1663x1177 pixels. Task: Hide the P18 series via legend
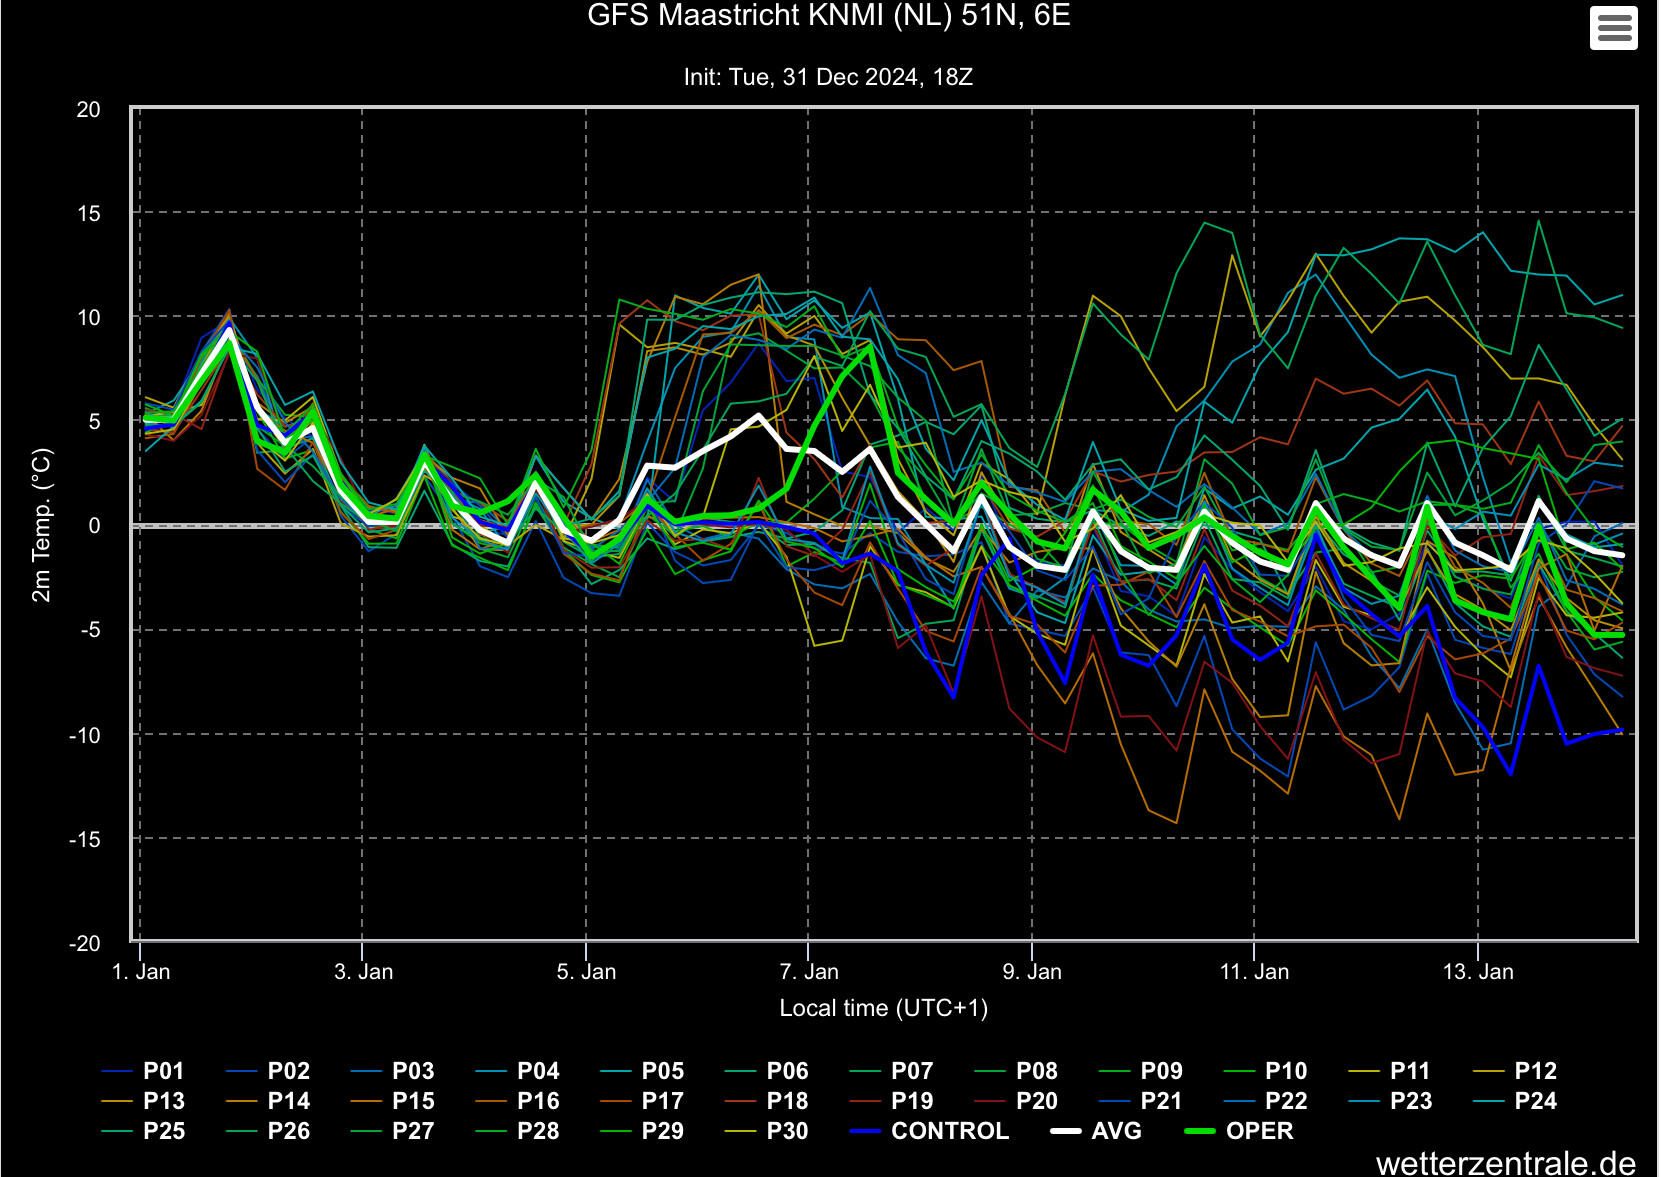[766, 1101]
